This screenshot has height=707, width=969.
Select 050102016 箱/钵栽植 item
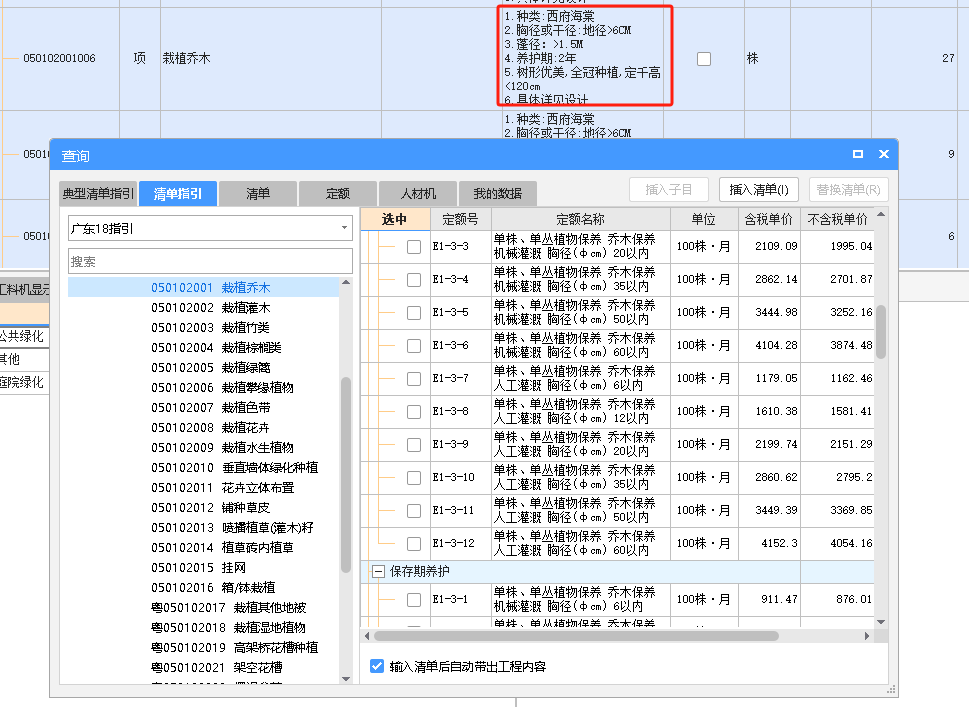[213, 587]
